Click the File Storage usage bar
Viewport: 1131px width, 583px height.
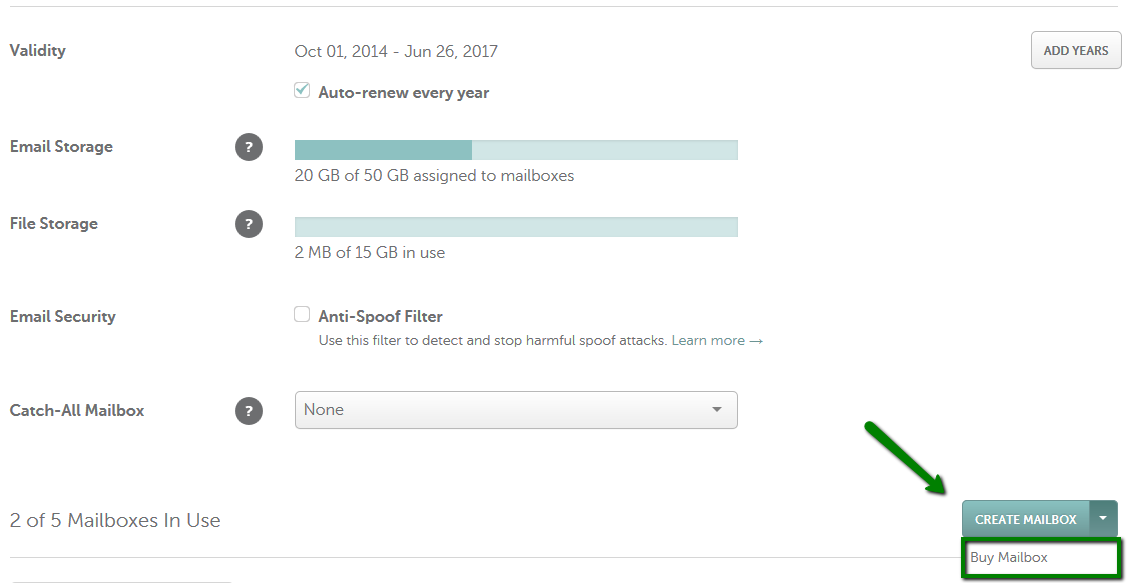[x=516, y=227]
